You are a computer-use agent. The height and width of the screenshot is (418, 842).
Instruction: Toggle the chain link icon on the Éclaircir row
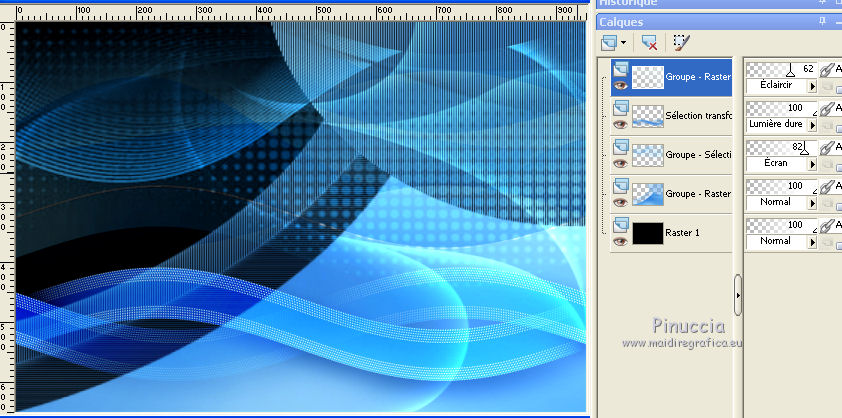(x=827, y=69)
